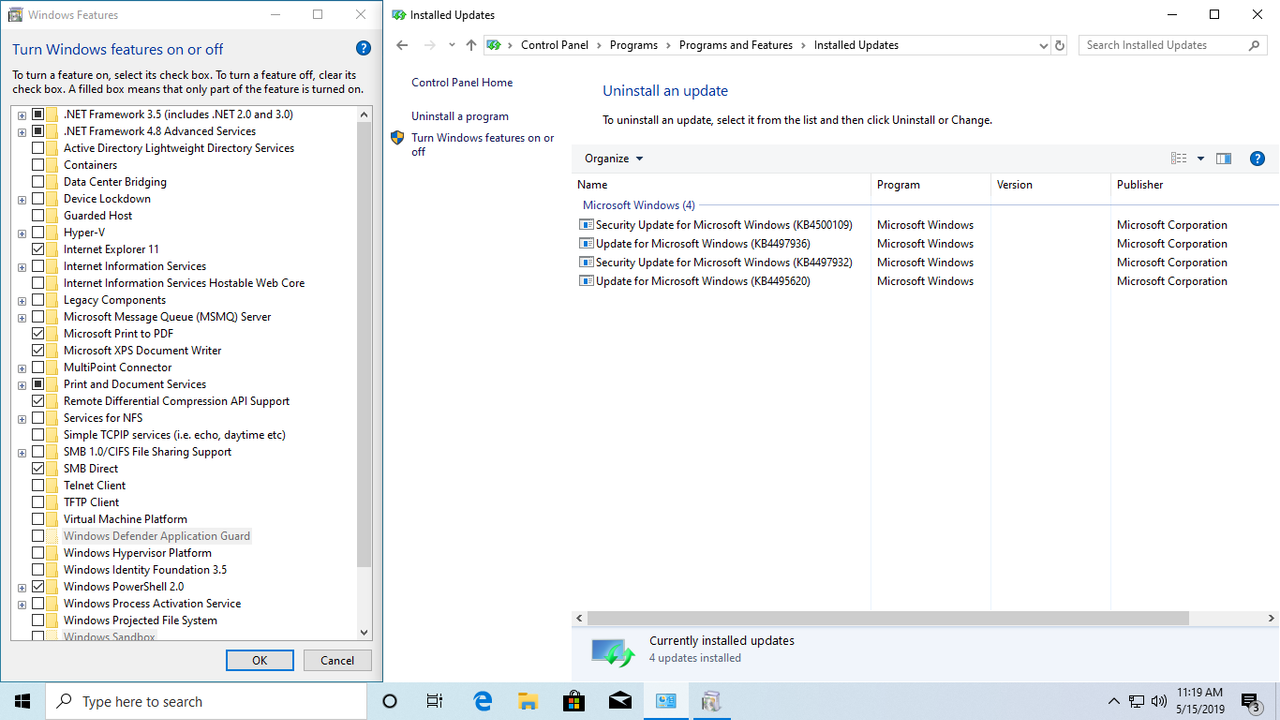Click the Windows Features vertical scrollbar thumb
1280x720 pixels.
(364, 345)
